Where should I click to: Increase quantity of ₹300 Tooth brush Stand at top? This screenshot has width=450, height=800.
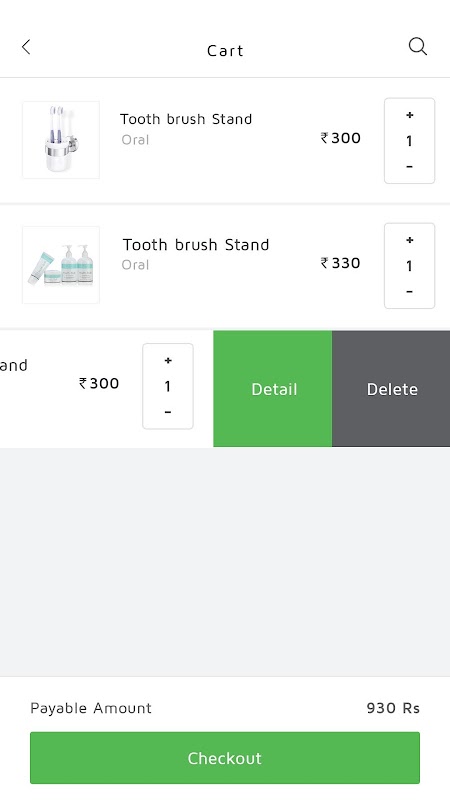pyautogui.click(x=409, y=115)
